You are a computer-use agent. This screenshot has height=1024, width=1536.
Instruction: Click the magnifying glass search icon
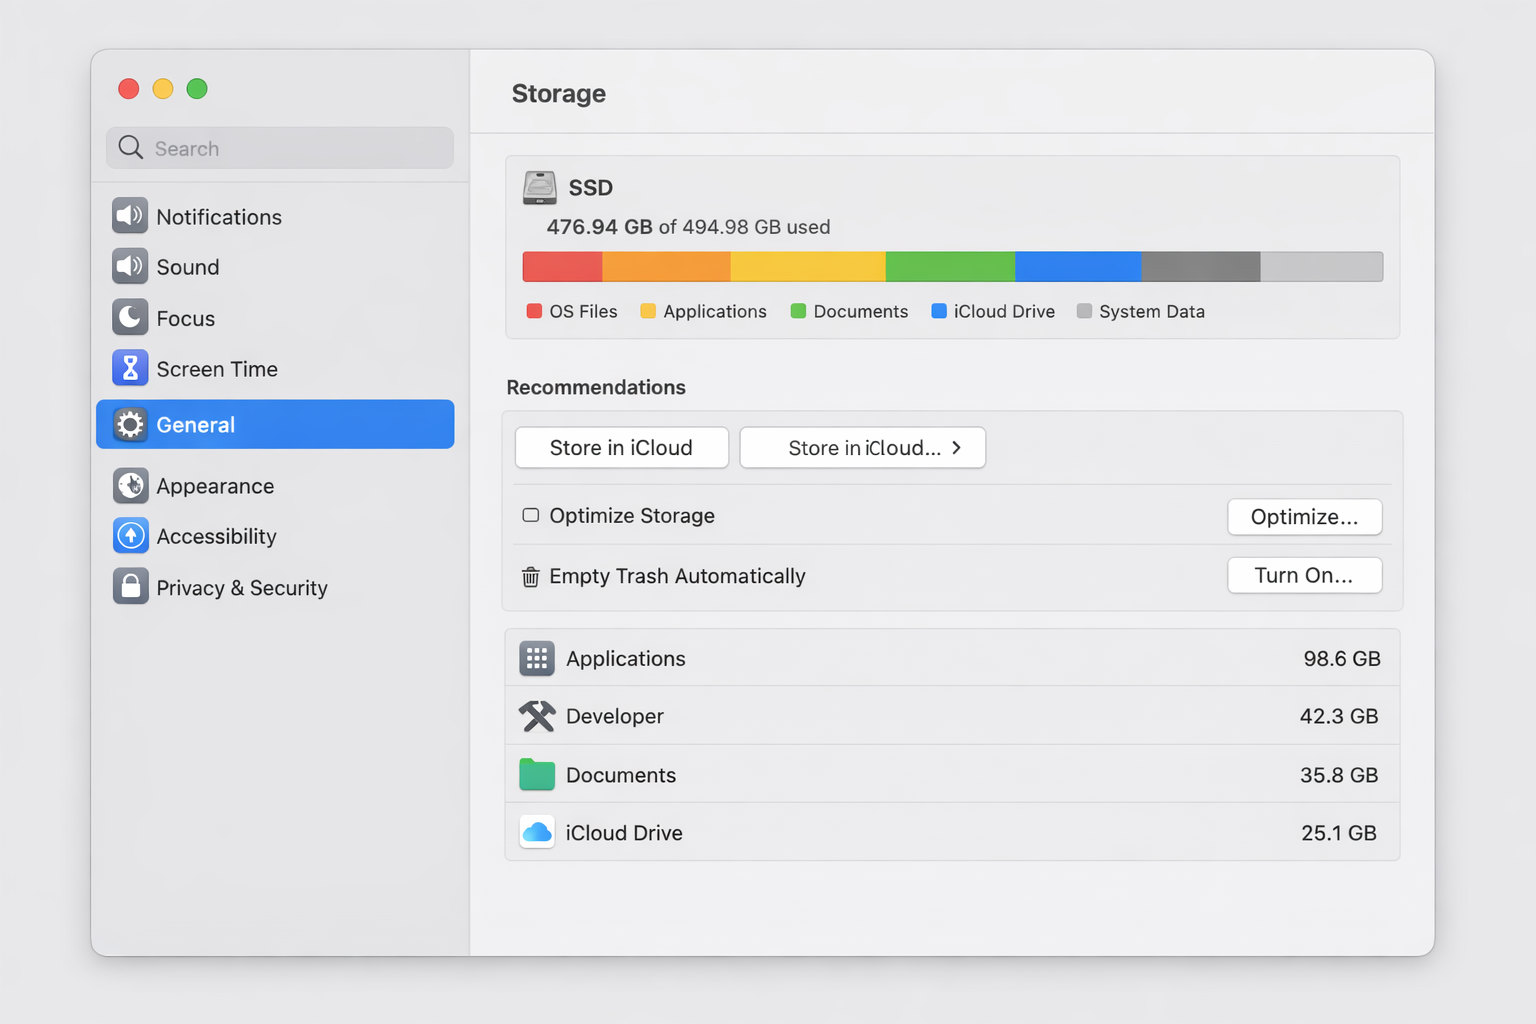click(x=131, y=148)
